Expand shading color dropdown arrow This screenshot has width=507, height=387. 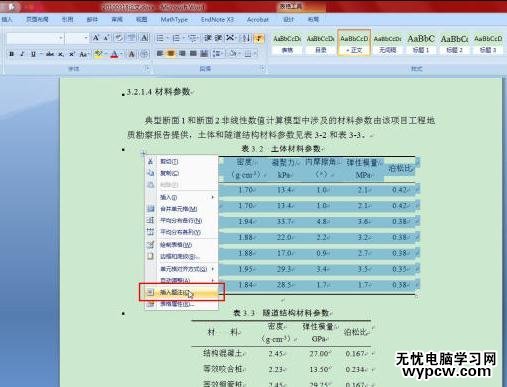tap(240, 53)
